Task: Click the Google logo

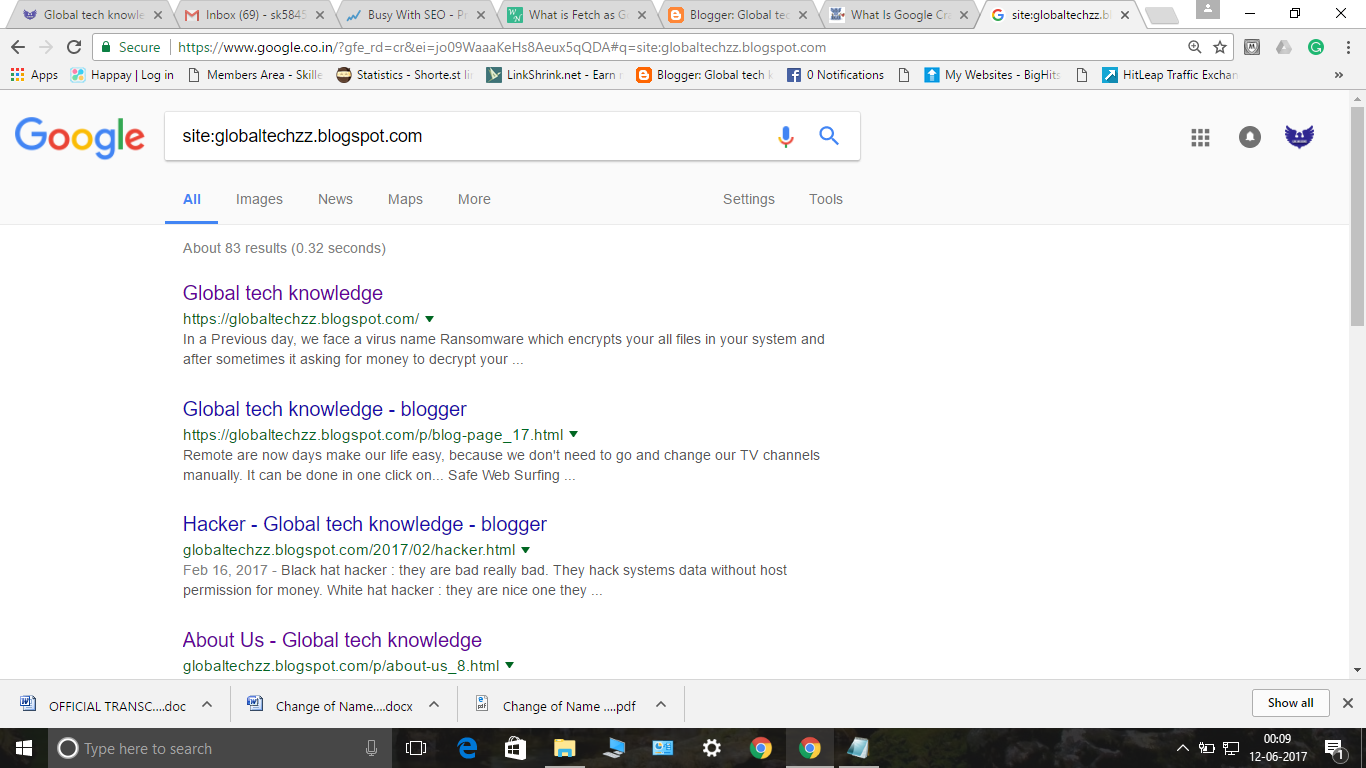Action: (x=80, y=138)
